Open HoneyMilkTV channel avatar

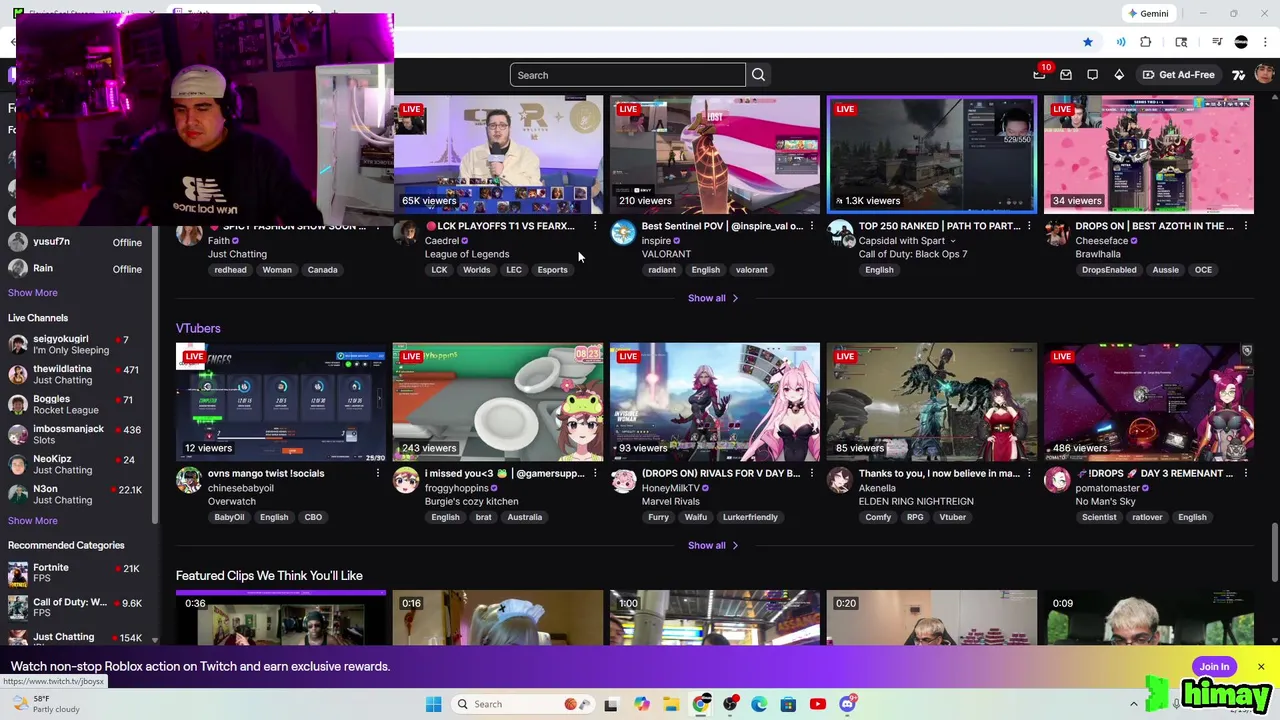(x=623, y=480)
